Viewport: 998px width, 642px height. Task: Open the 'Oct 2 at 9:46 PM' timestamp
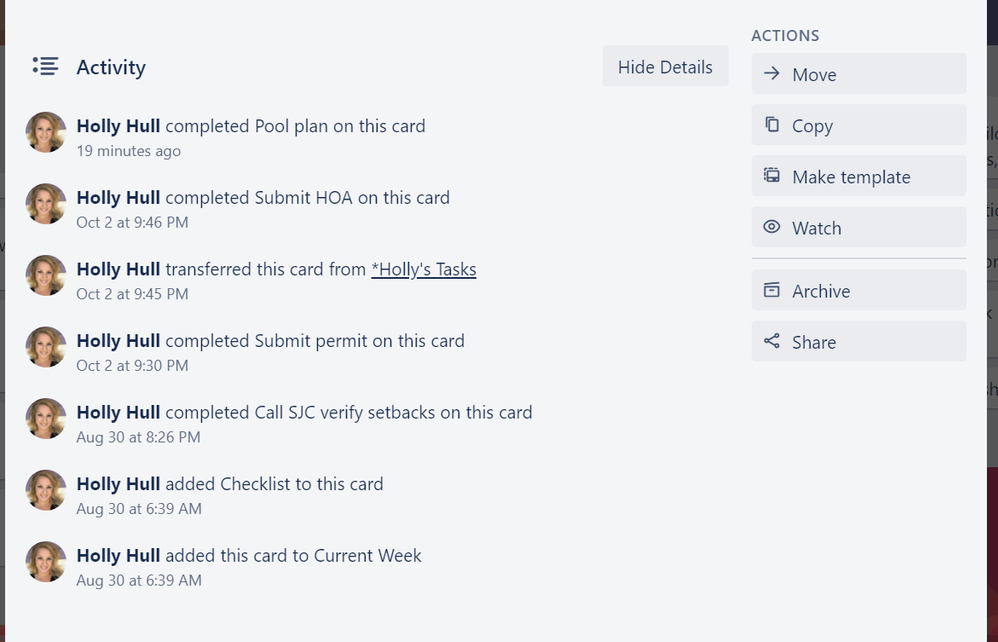click(132, 222)
